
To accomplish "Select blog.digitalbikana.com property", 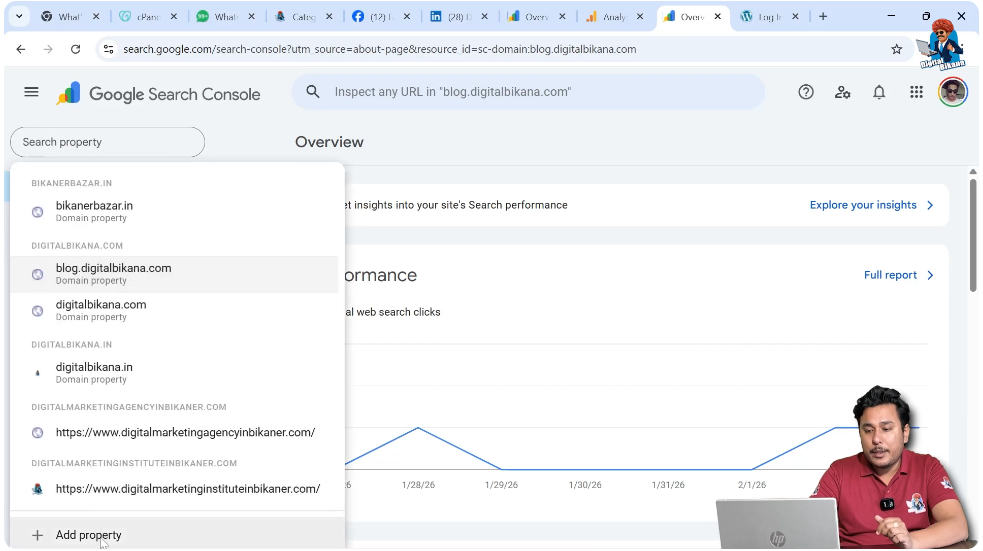I will pos(176,274).
